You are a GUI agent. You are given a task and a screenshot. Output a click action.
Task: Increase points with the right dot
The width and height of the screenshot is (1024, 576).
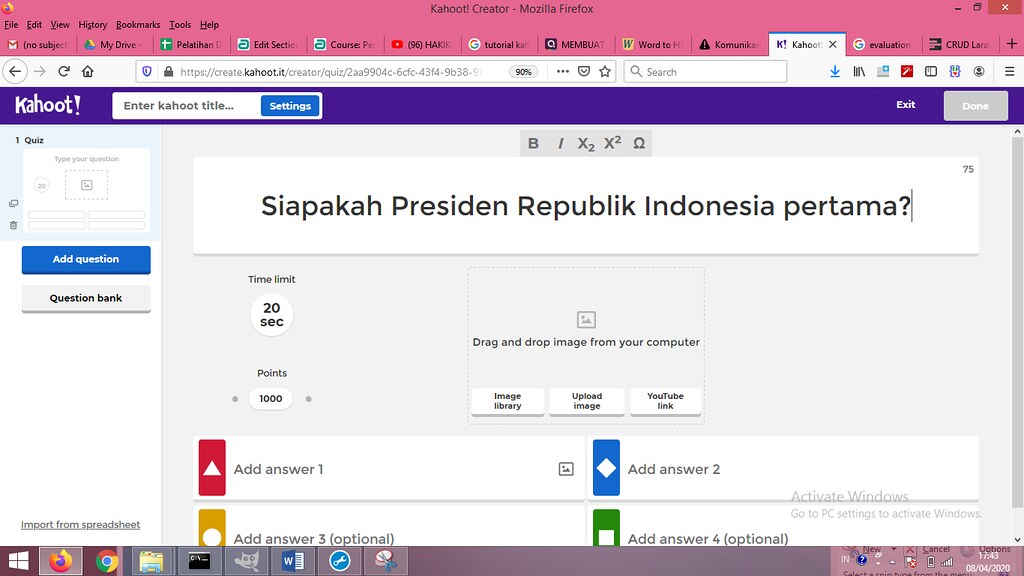309,399
